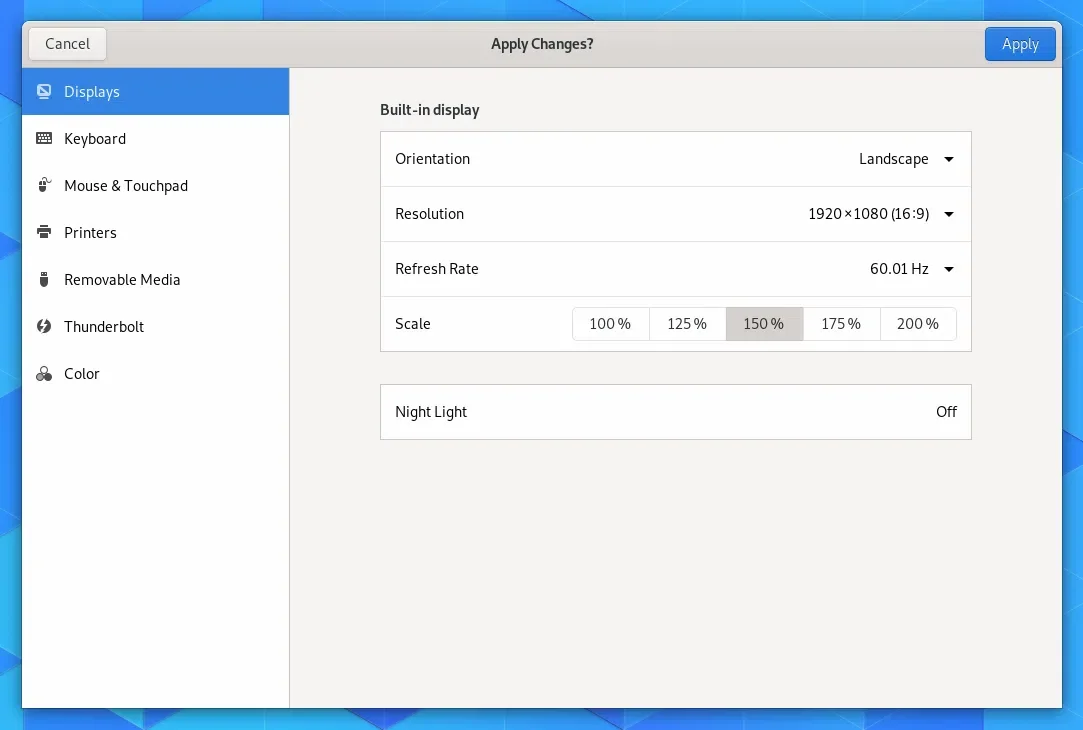Keep scale at the selected 150%

(x=764, y=323)
